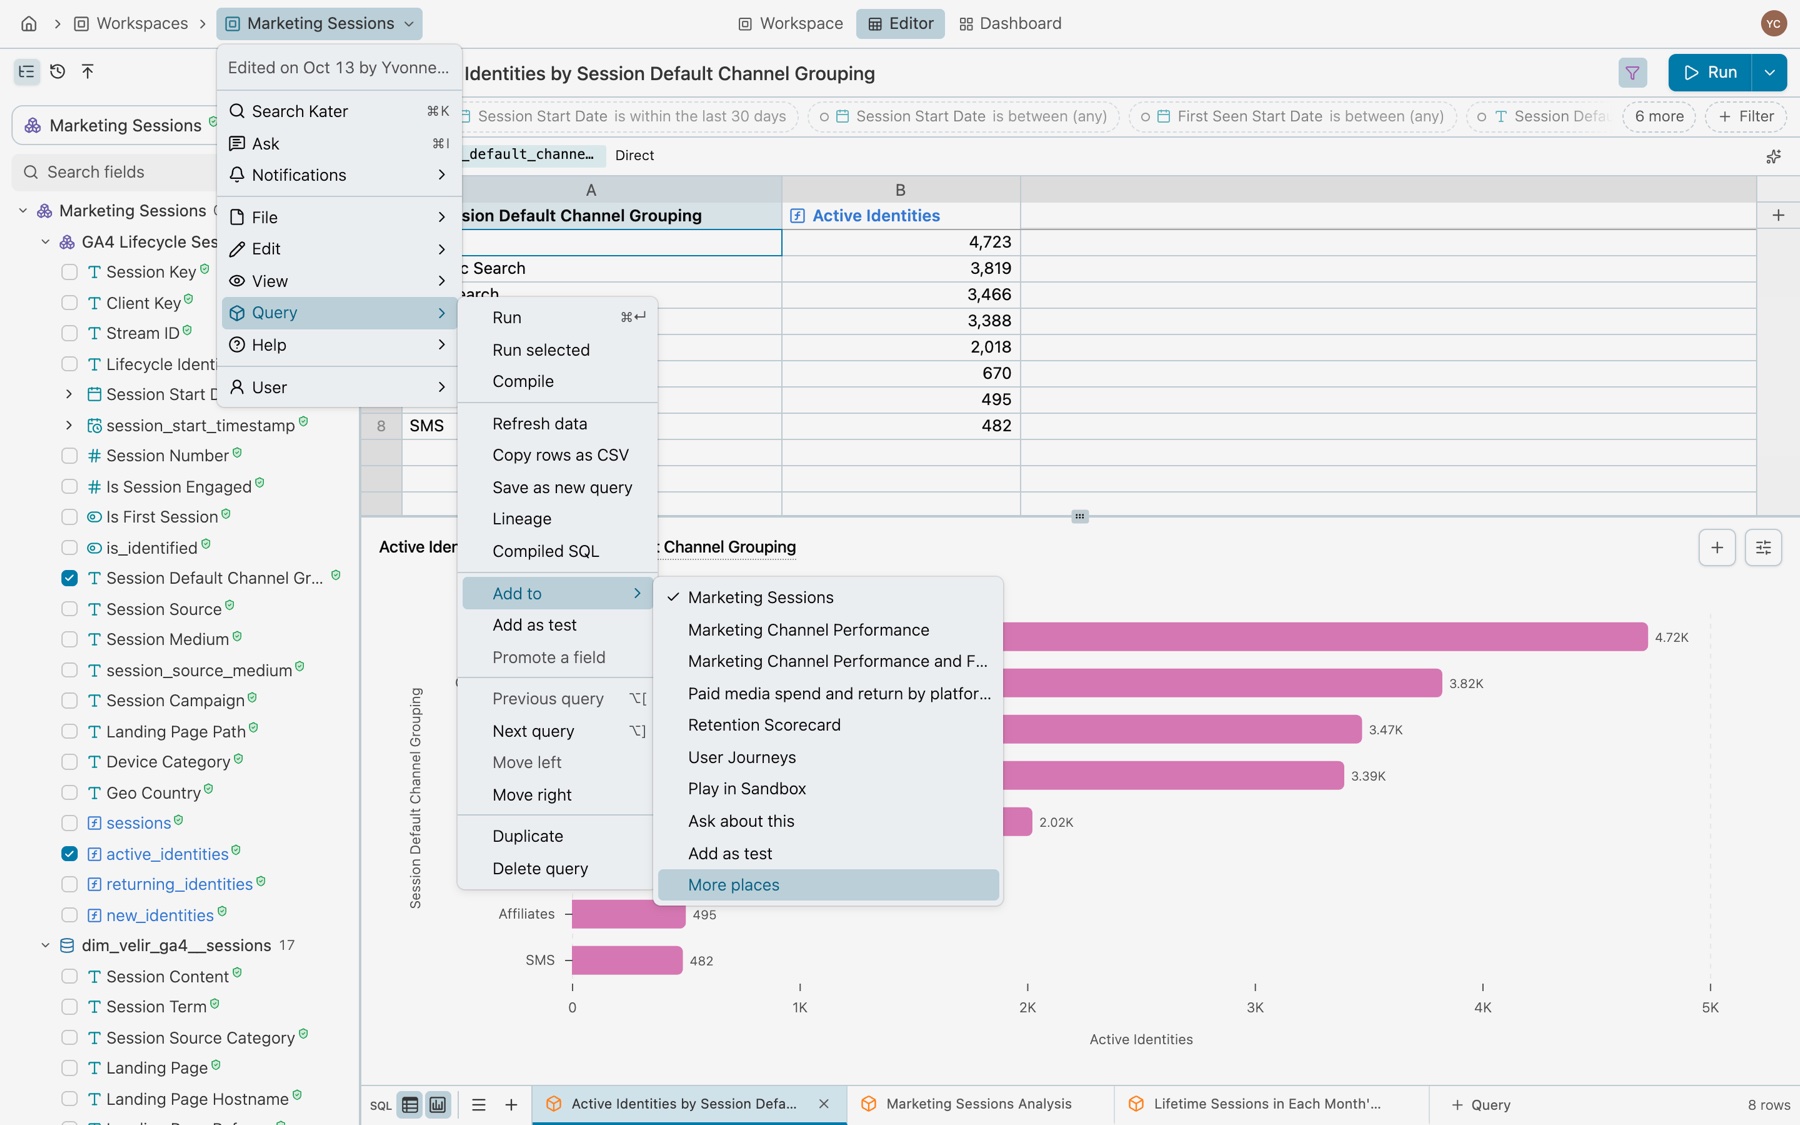Image resolution: width=1800 pixels, height=1125 pixels.
Task: Add a chart with plus button
Action: pyautogui.click(x=1717, y=547)
